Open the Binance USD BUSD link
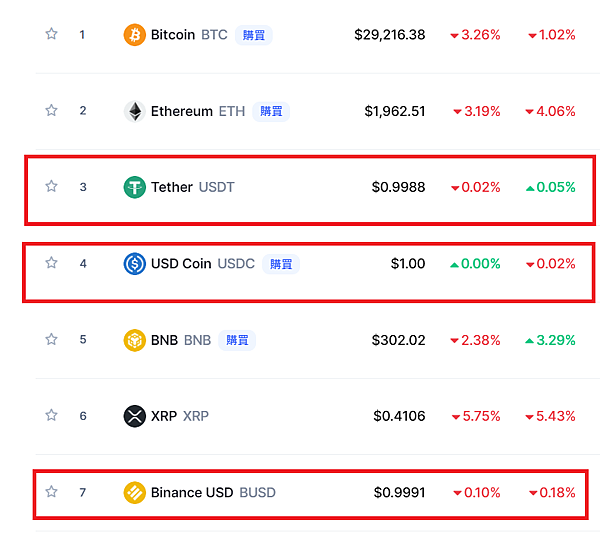 [x=212, y=492]
